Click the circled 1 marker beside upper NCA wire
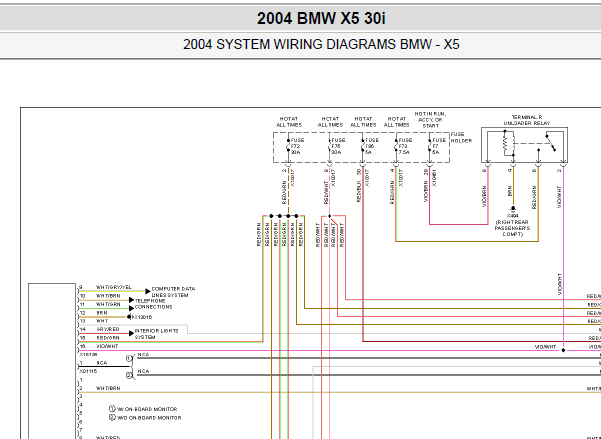This screenshot has width=601, height=439. click(x=129, y=358)
